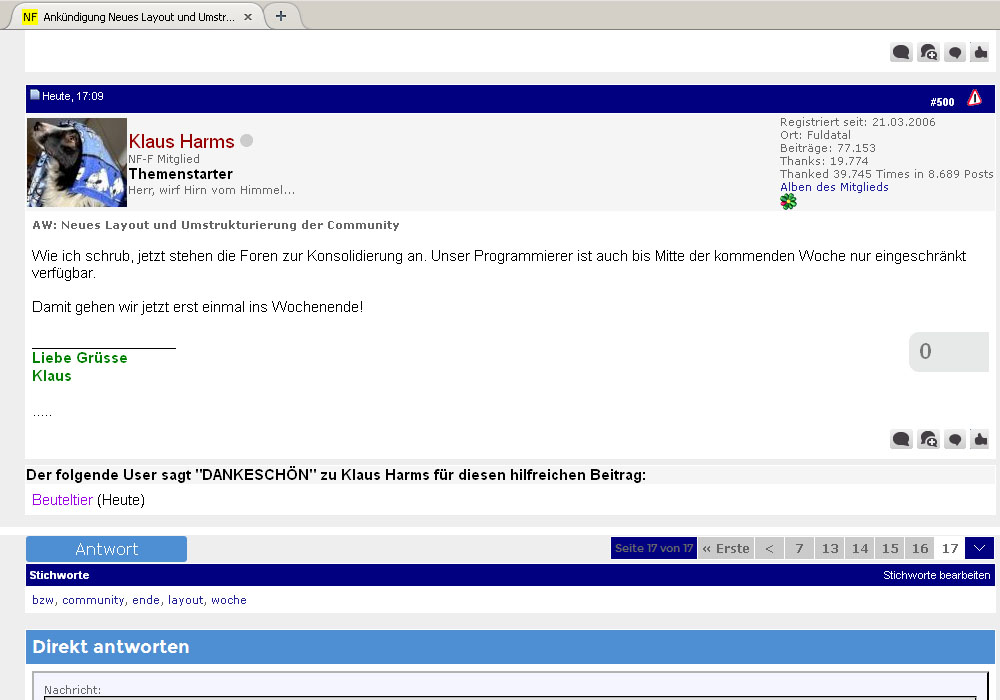This screenshot has width=1000, height=700.
Task: Click the Stichworte section header
Action: click(510, 575)
